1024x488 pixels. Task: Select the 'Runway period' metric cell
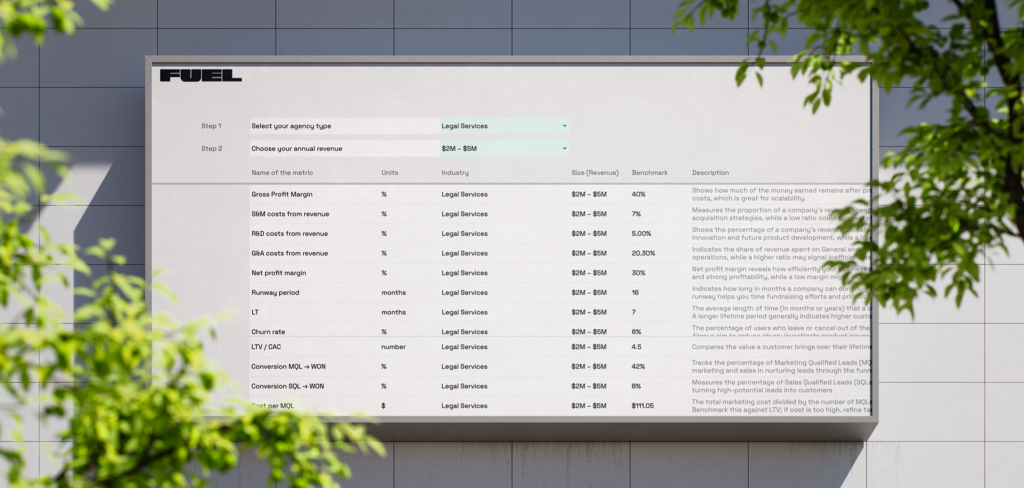click(x=275, y=293)
